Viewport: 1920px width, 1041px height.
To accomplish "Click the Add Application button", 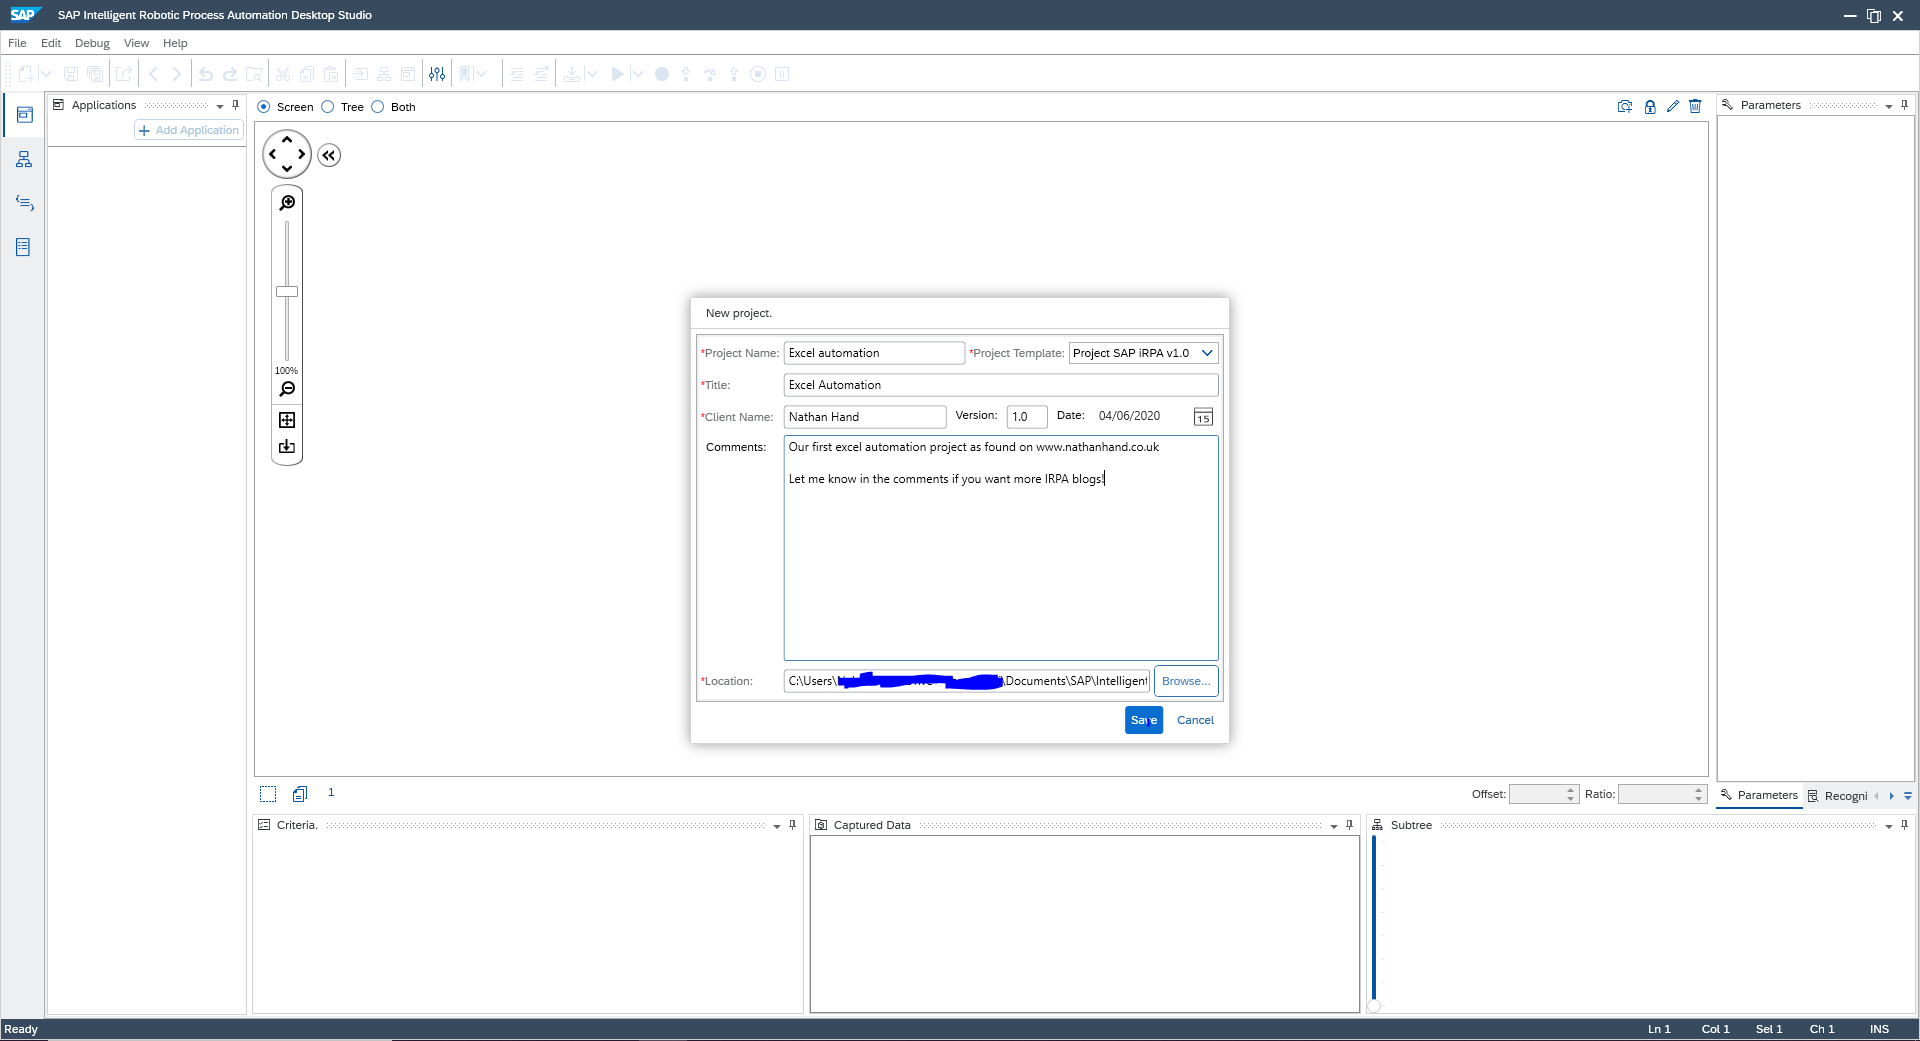I will [x=189, y=130].
